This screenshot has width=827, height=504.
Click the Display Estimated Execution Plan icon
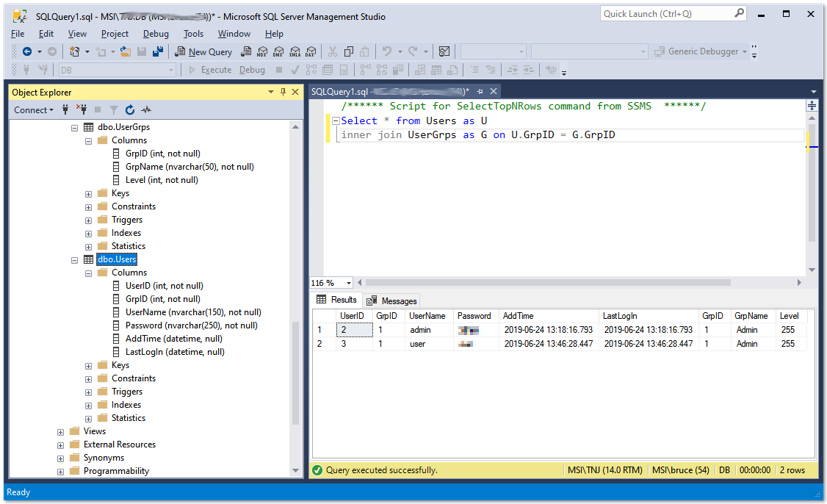[311, 70]
